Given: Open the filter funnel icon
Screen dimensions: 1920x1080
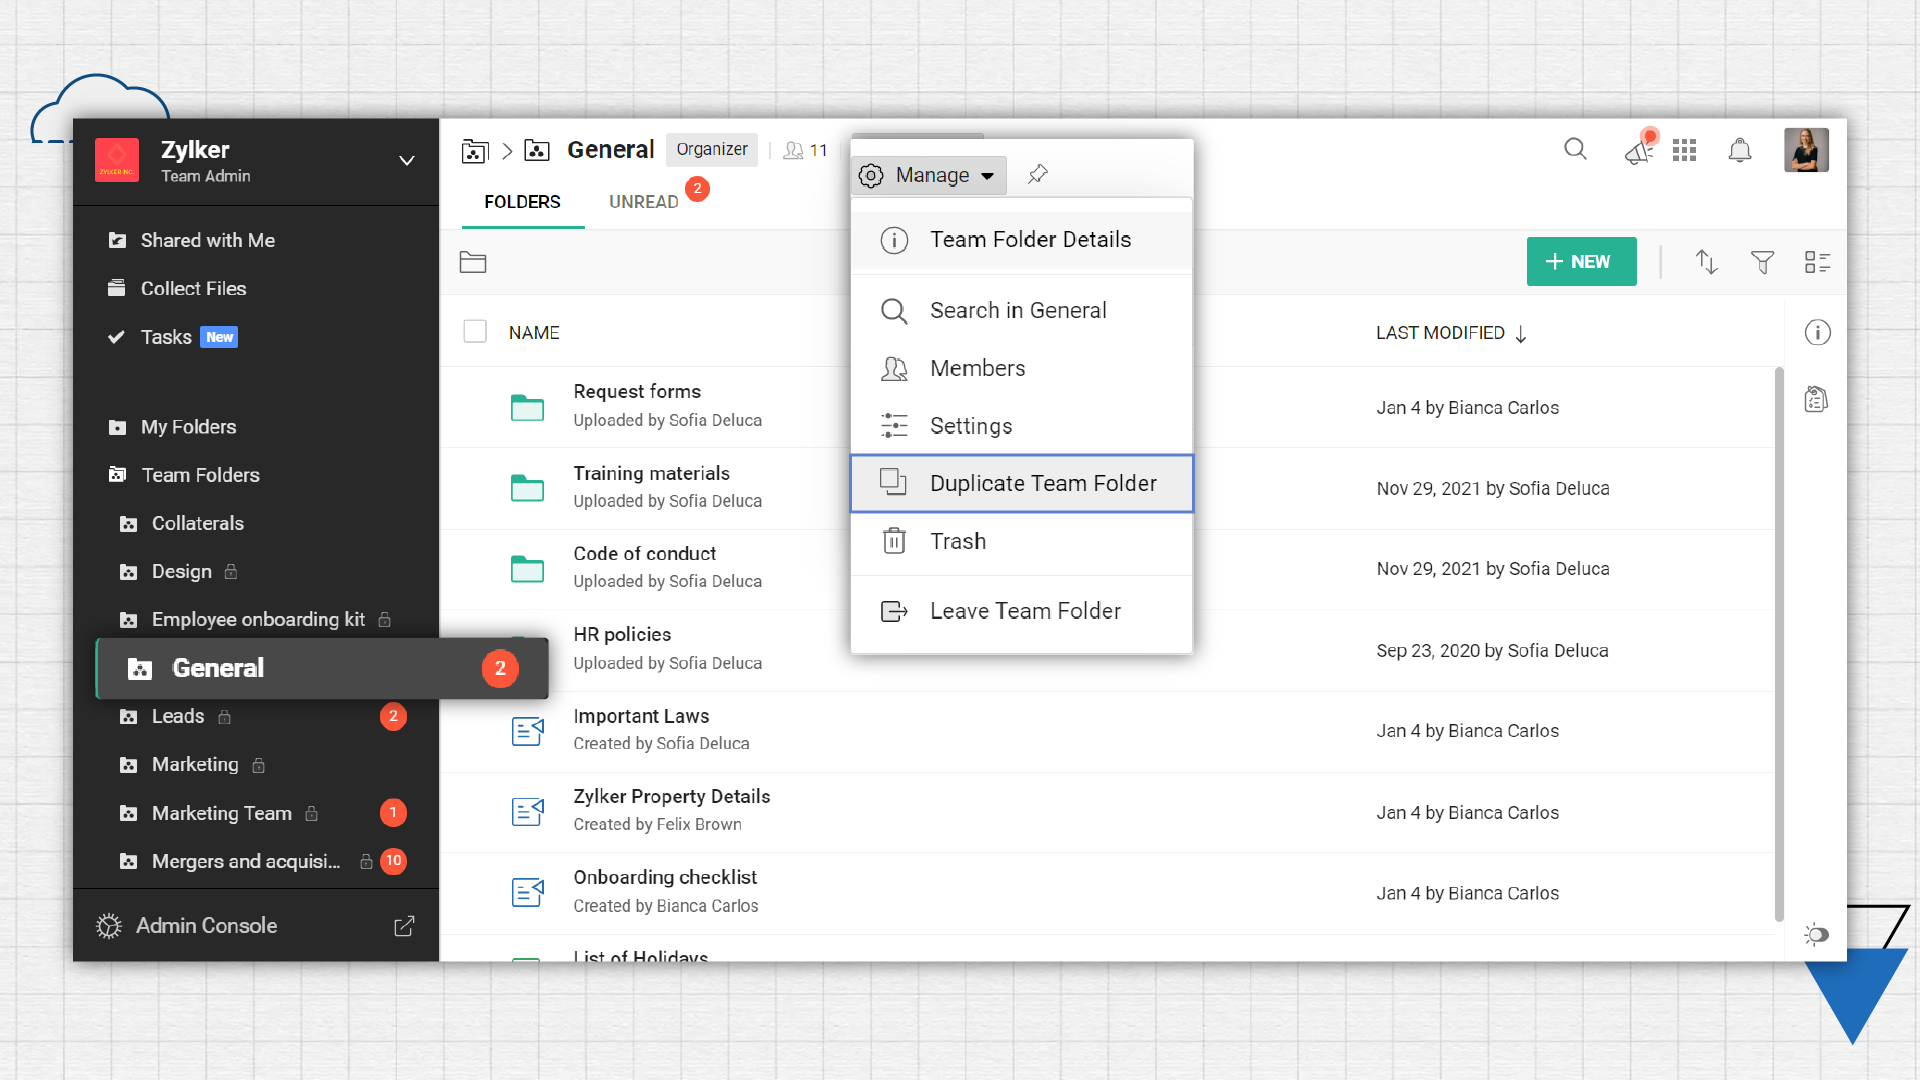Looking at the screenshot, I should coord(1762,262).
